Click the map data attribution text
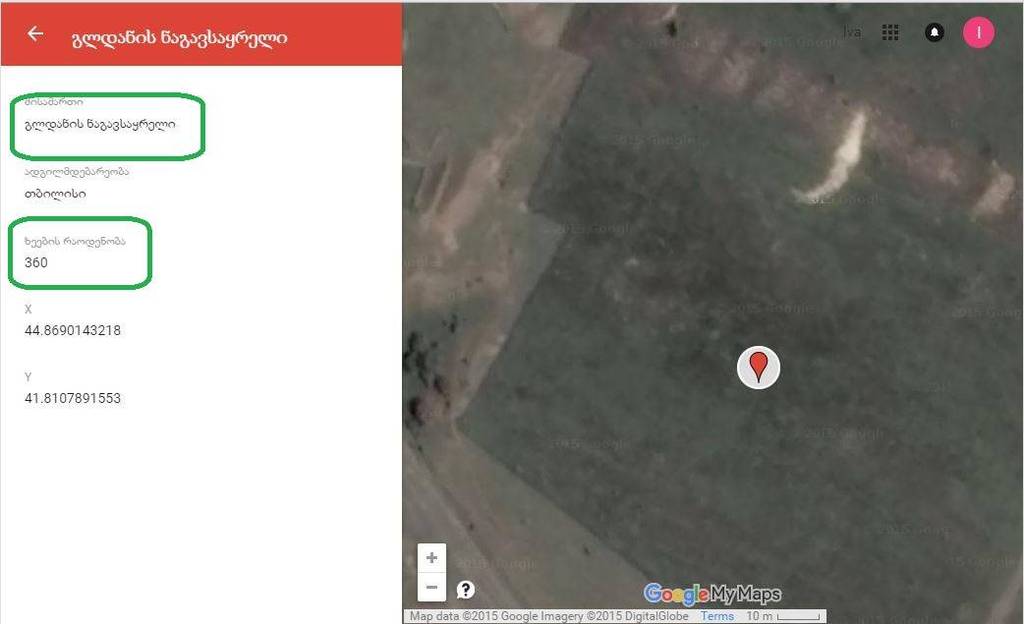 click(549, 616)
